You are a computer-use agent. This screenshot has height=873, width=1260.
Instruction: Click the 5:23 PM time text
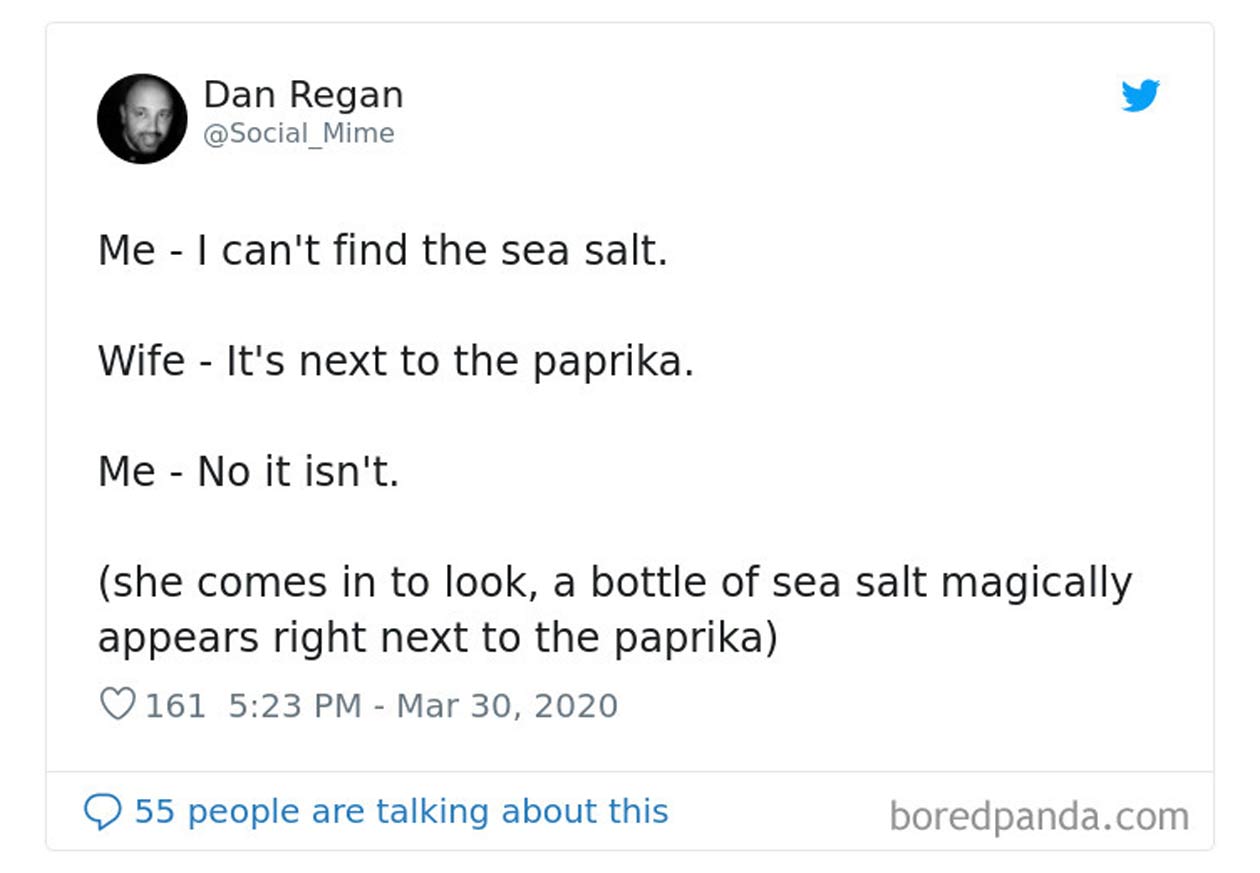point(294,706)
